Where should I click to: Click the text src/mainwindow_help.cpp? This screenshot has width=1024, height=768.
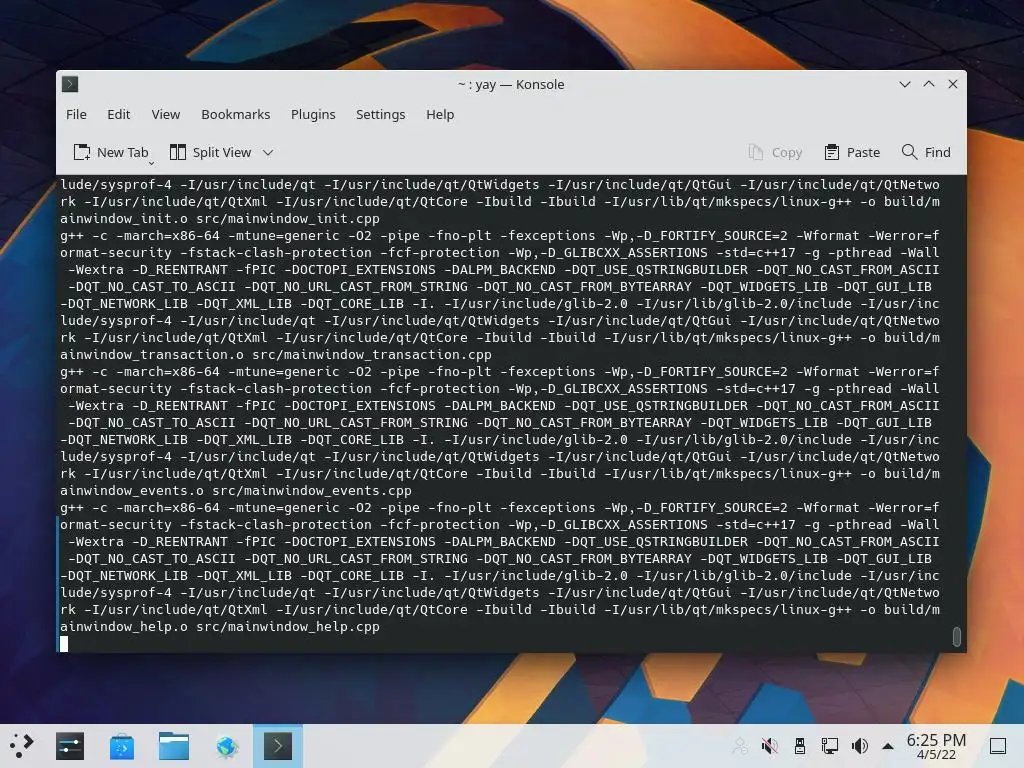pos(287,627)
